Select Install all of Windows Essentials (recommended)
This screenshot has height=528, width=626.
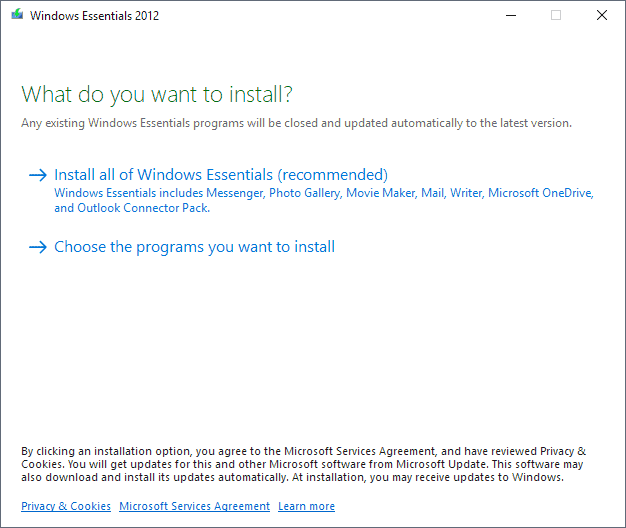click(221, 175)
